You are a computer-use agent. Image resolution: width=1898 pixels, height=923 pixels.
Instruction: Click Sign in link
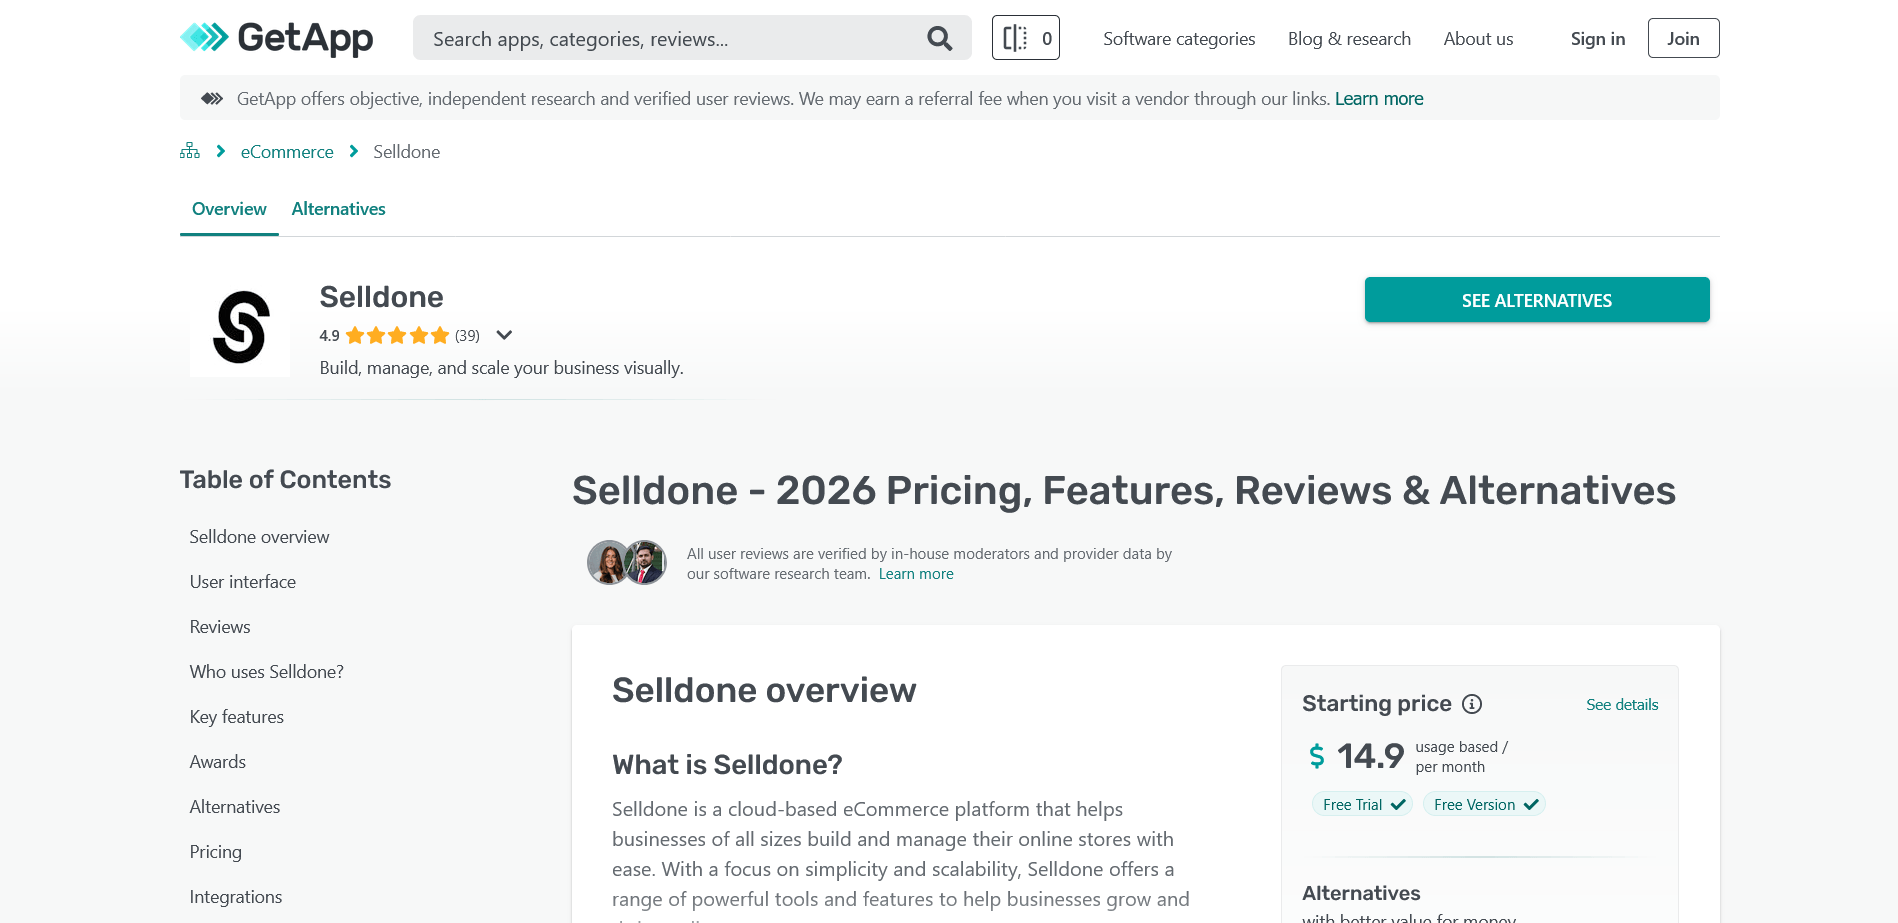[1598, 39]
